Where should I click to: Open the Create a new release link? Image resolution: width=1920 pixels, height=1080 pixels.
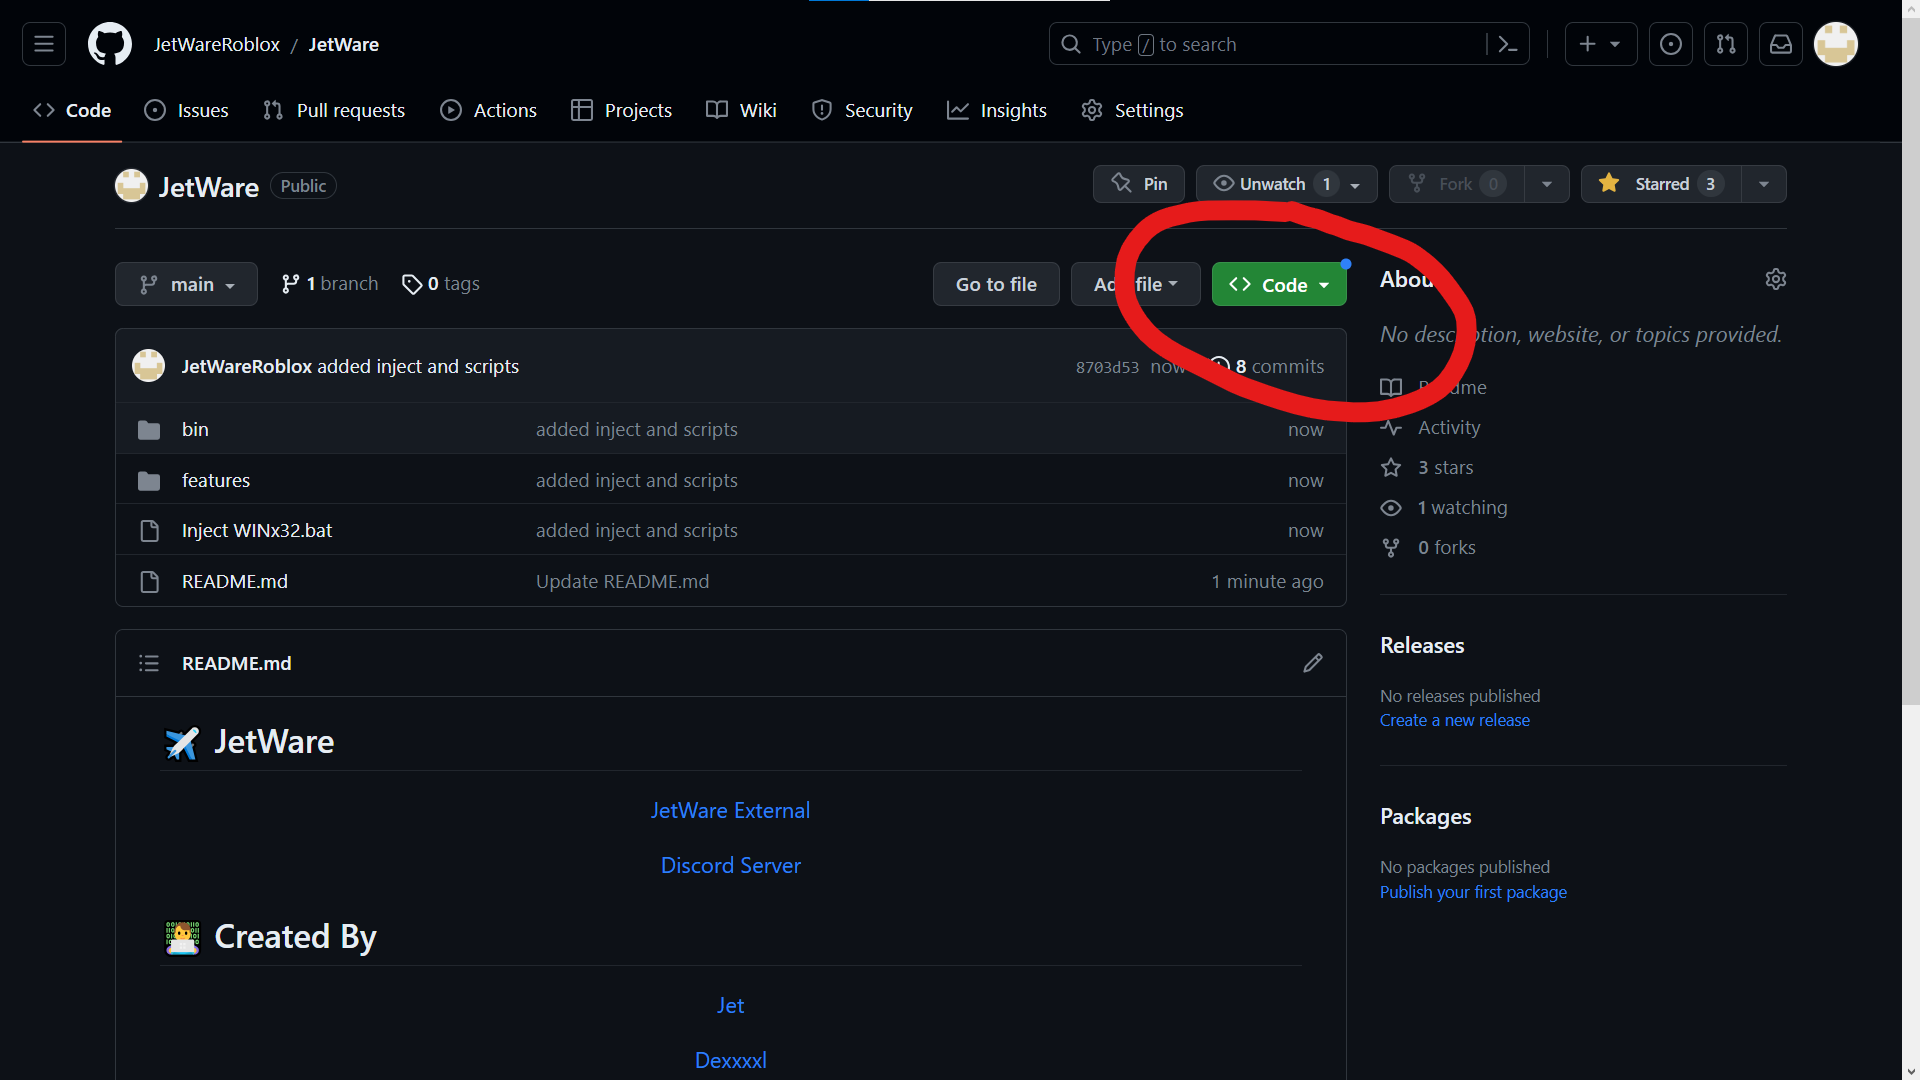pyautogui.click(x=1454, y=720)
